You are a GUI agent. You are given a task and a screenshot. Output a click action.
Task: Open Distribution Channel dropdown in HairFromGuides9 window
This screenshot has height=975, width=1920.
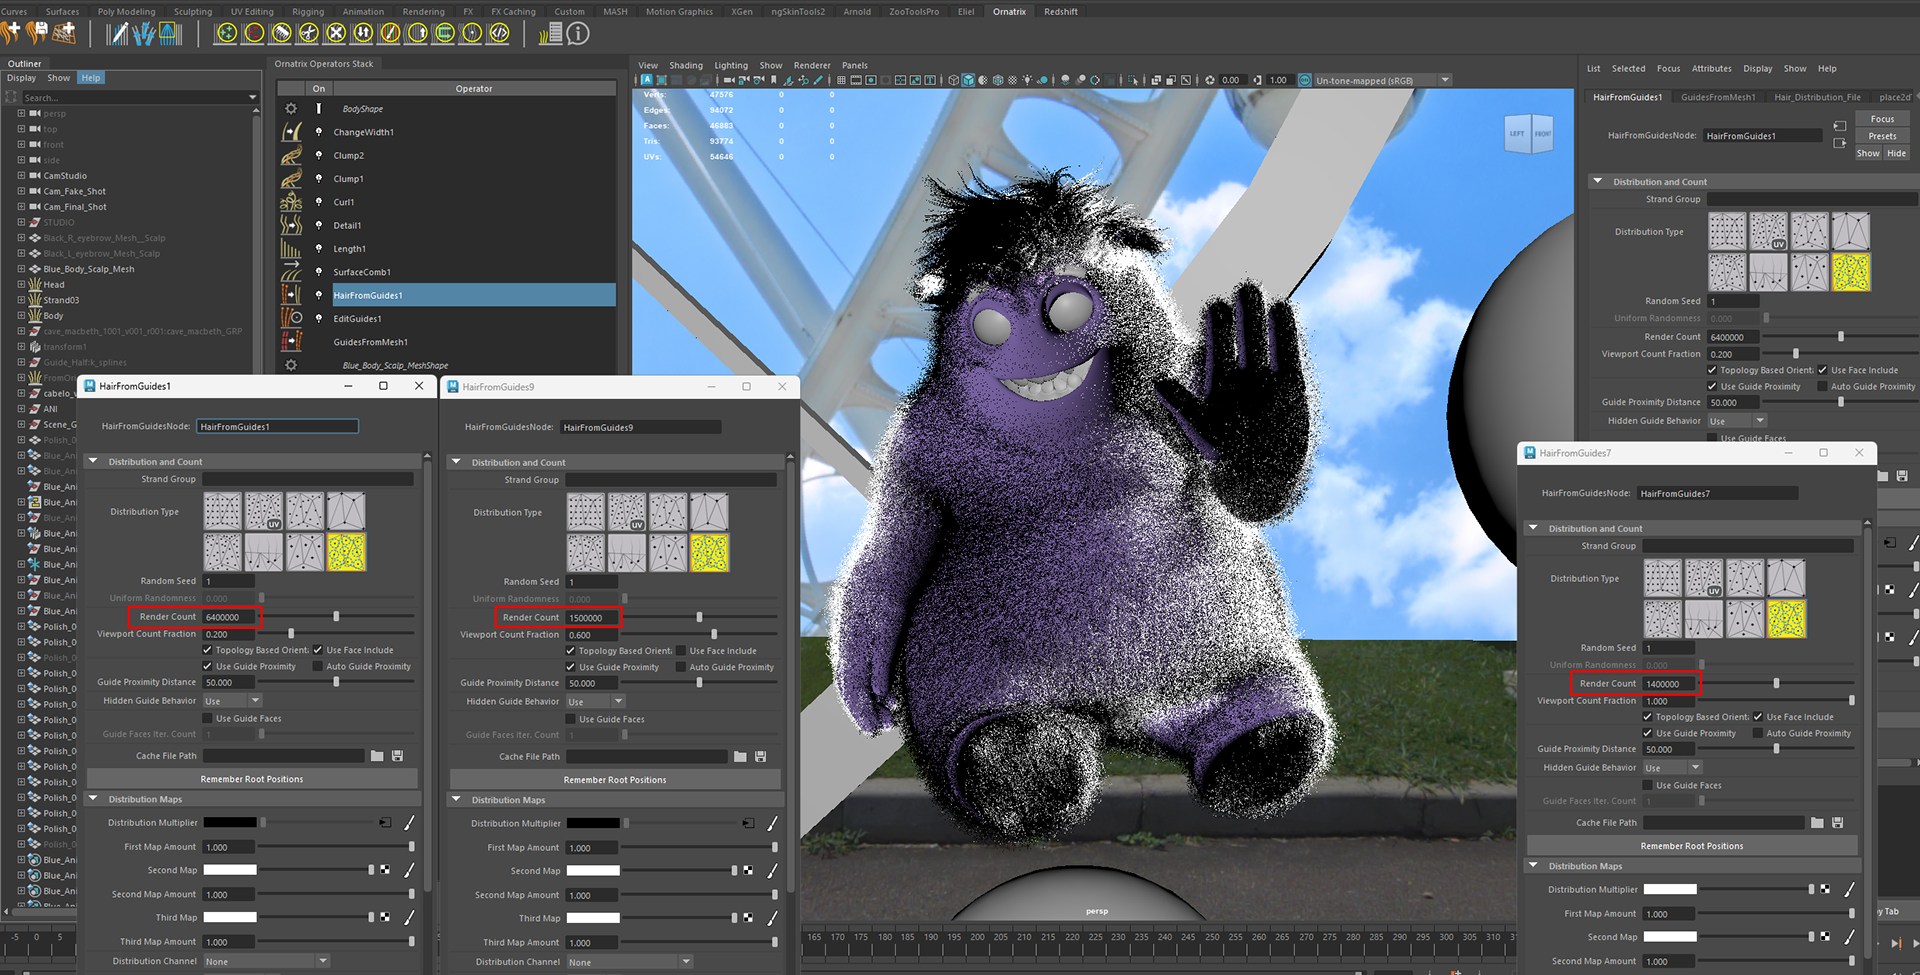[x=630, y=962]
